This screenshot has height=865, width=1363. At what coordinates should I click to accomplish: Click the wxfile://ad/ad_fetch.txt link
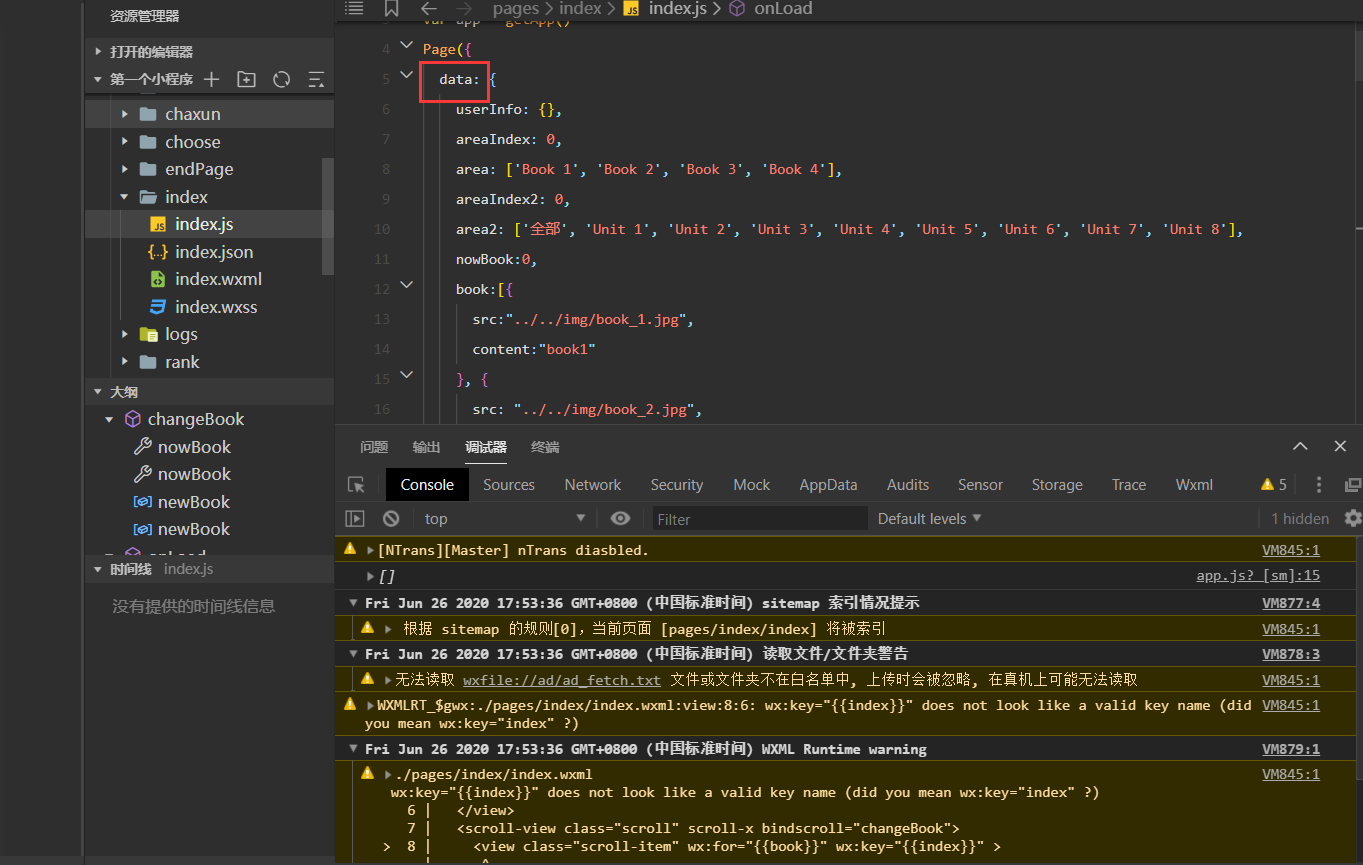(562, 680)
